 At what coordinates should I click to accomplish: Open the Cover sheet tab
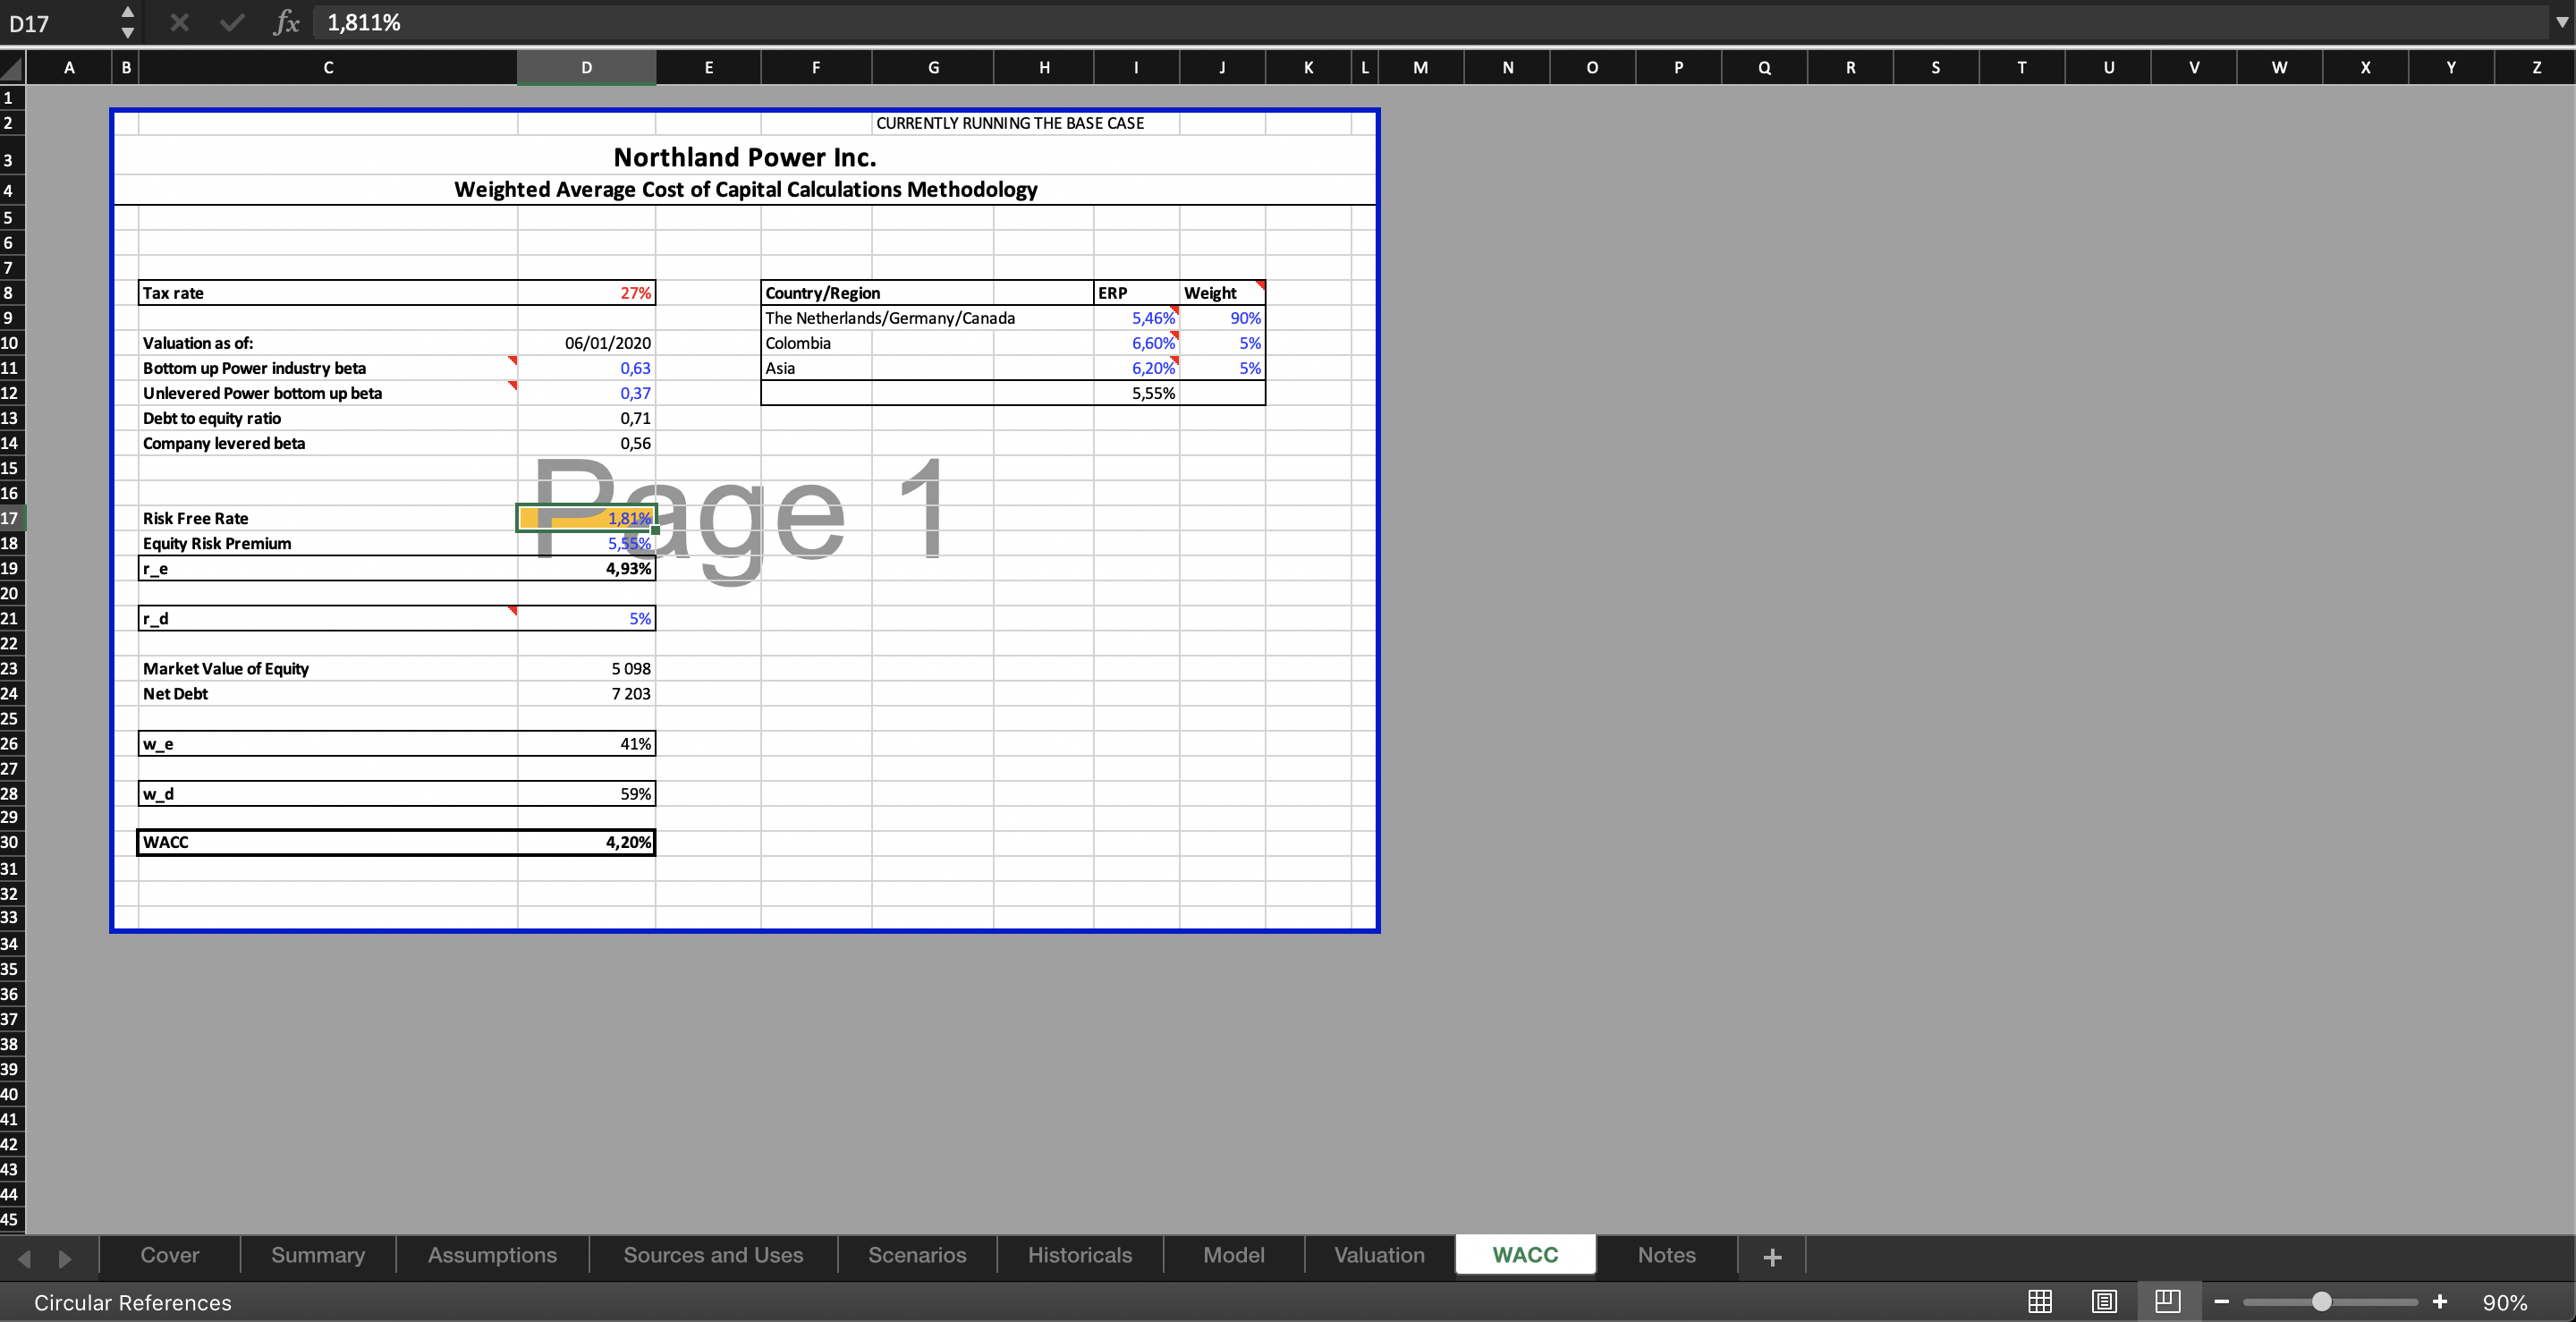point(170,1255)
